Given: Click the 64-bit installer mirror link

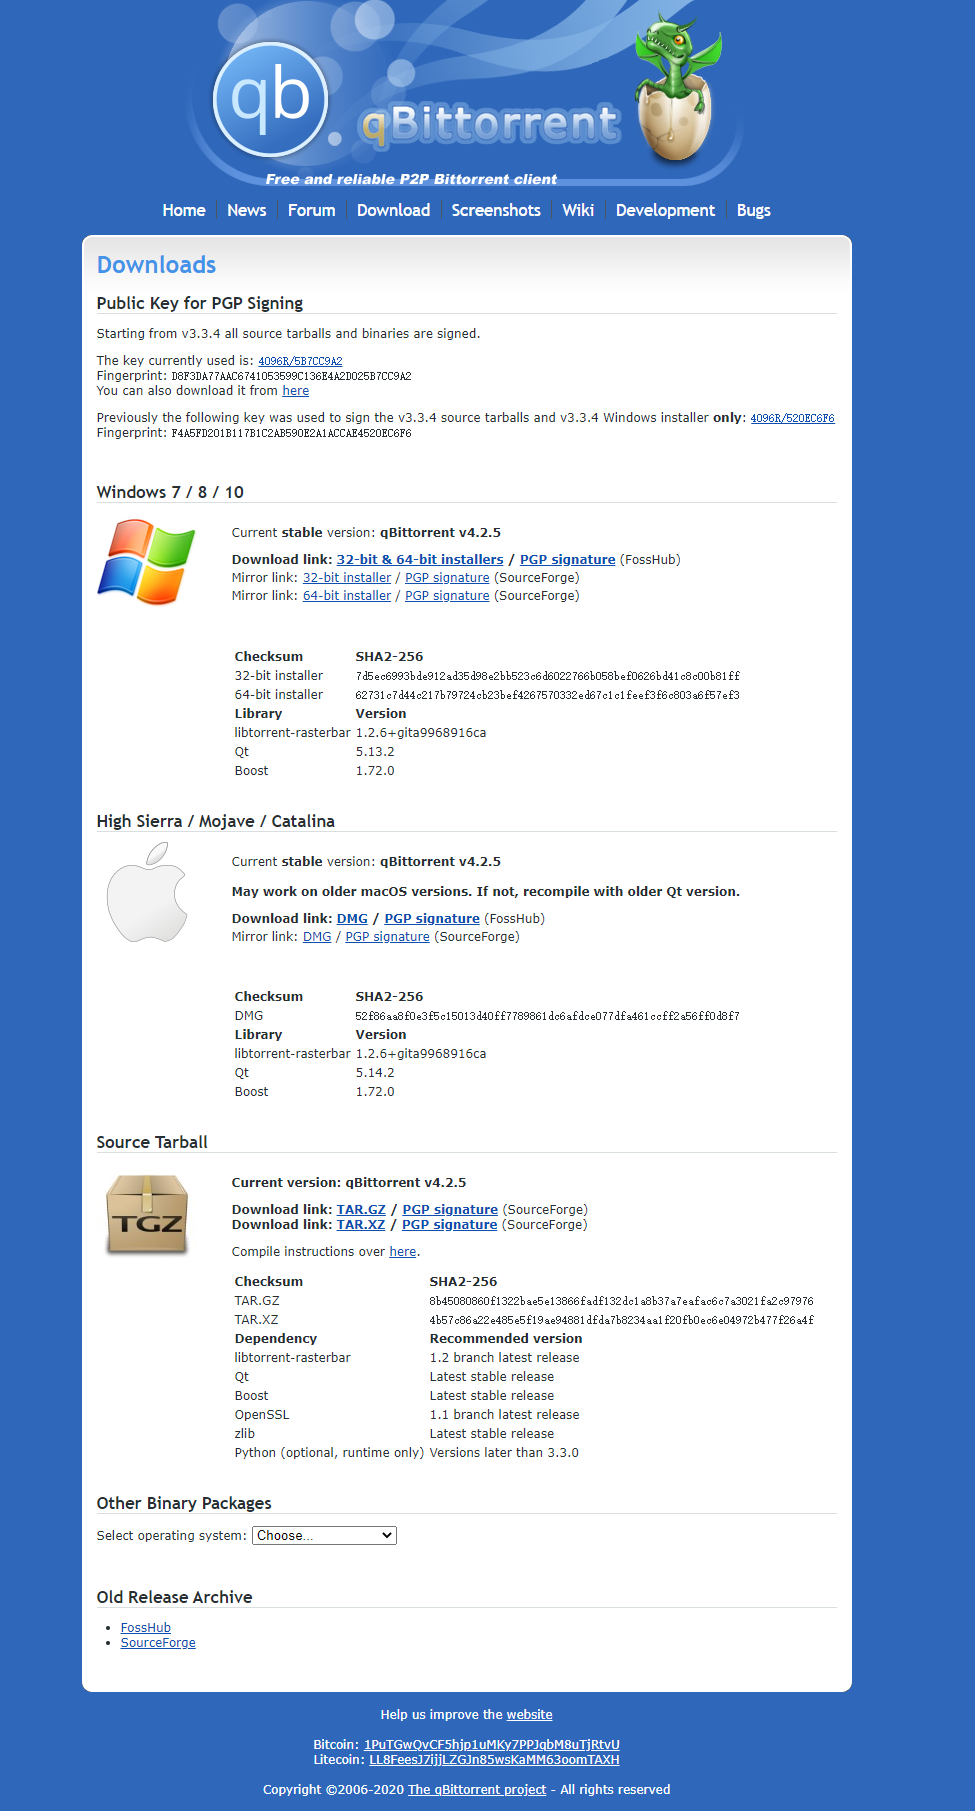Looking at the screenshot, I should point(347,596).
